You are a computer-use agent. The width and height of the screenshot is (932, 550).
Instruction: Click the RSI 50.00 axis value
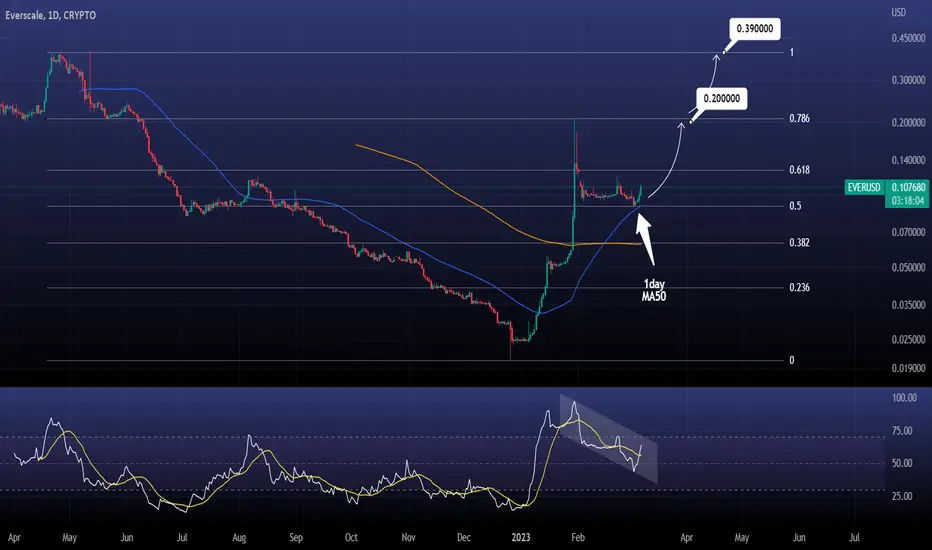[x=902, y=463]
